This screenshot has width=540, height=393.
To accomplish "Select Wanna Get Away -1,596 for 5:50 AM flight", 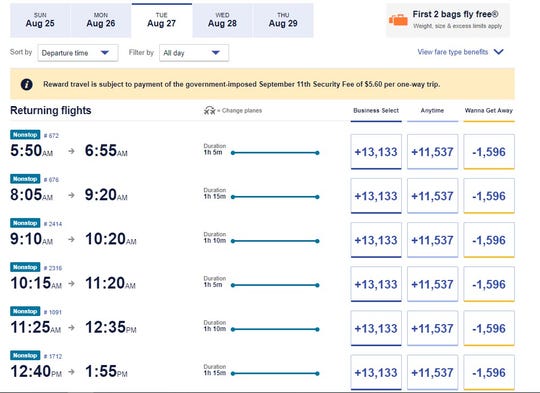I will [x=489, y=152].
